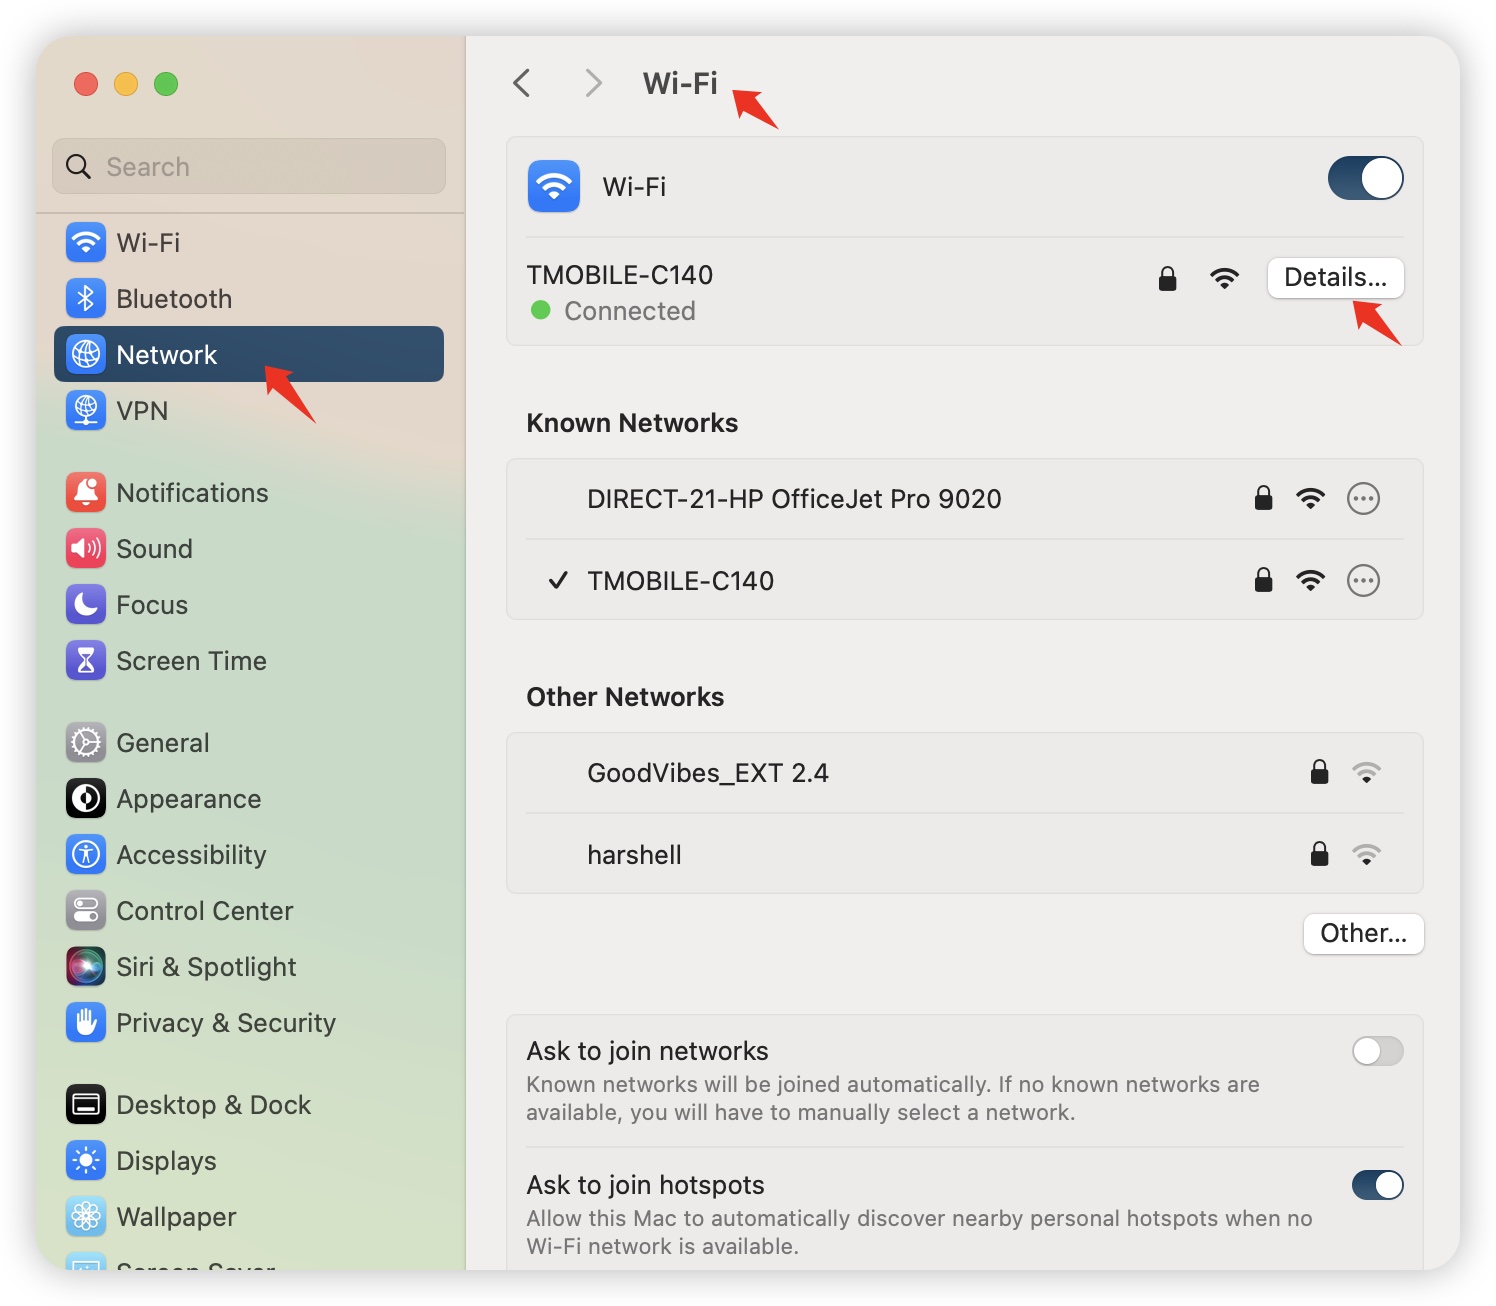Viewport: 1496px width, 1306px height.
Task: Open Privacy & Security pane
Action: click(249, 1022)
